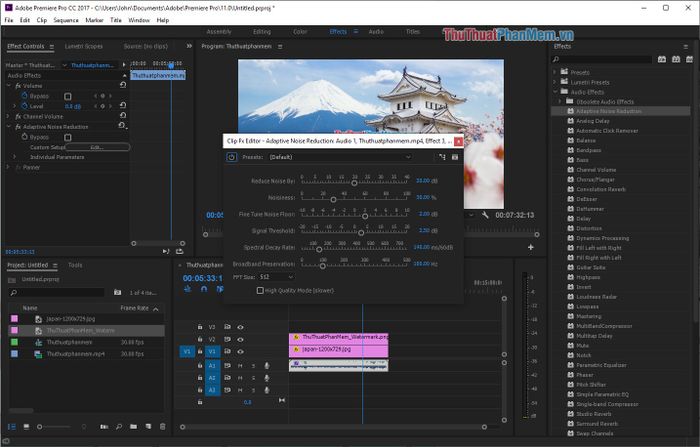Expand Individual Parameters section
Screen dimensions: 700x447
[15, 157]
